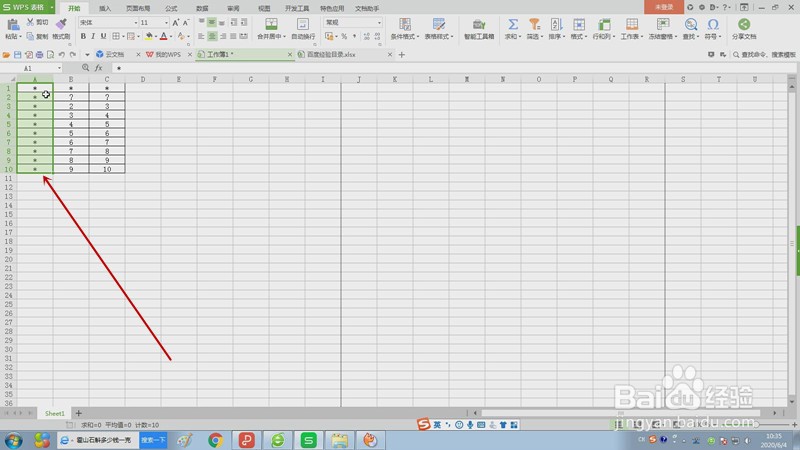Screen dimensions: 800x450
Task: Open the font name dropdown (宋体)
Action: (136, 22)
